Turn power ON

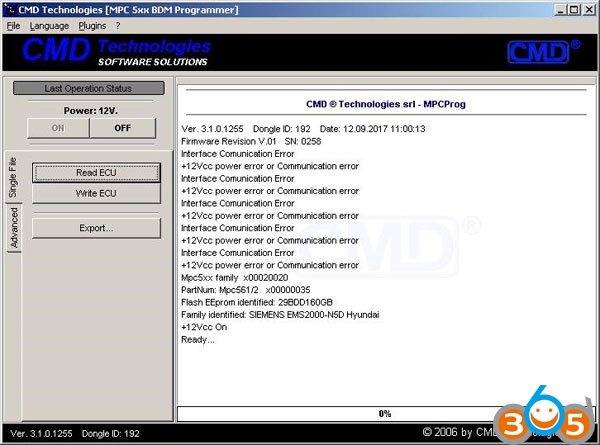pos(58,128)
